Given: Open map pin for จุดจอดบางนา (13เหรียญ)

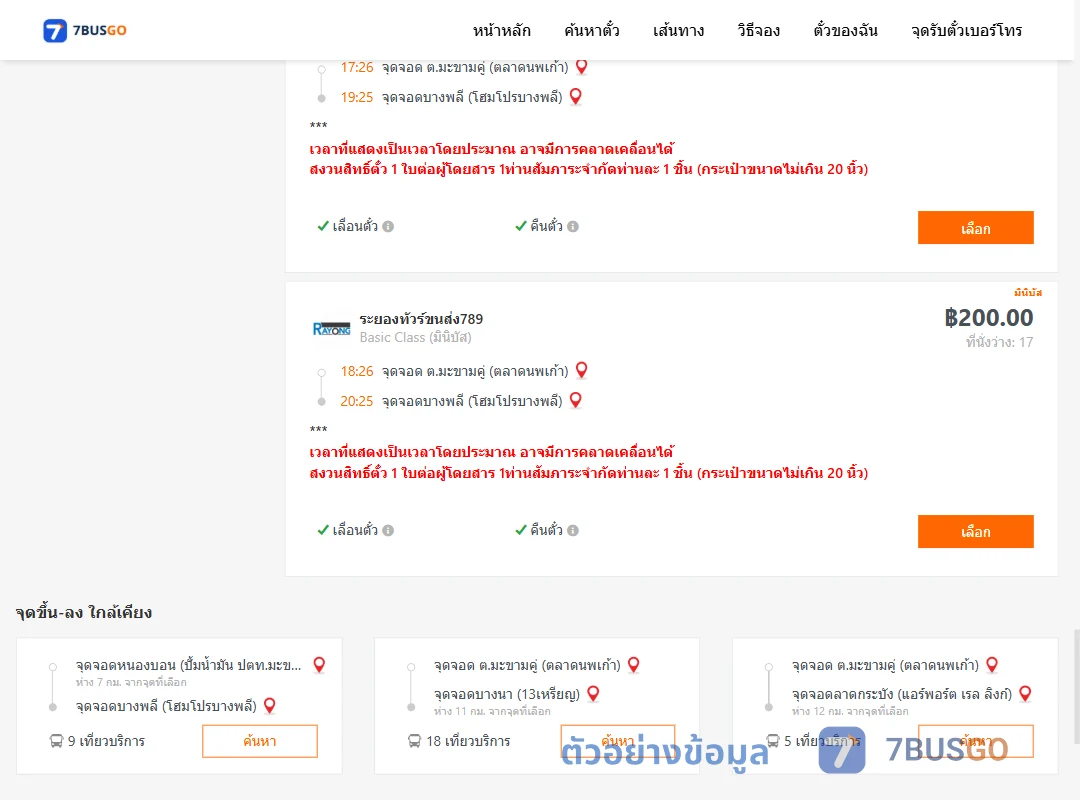Looking at the screenshot, I should click(593, 694).
